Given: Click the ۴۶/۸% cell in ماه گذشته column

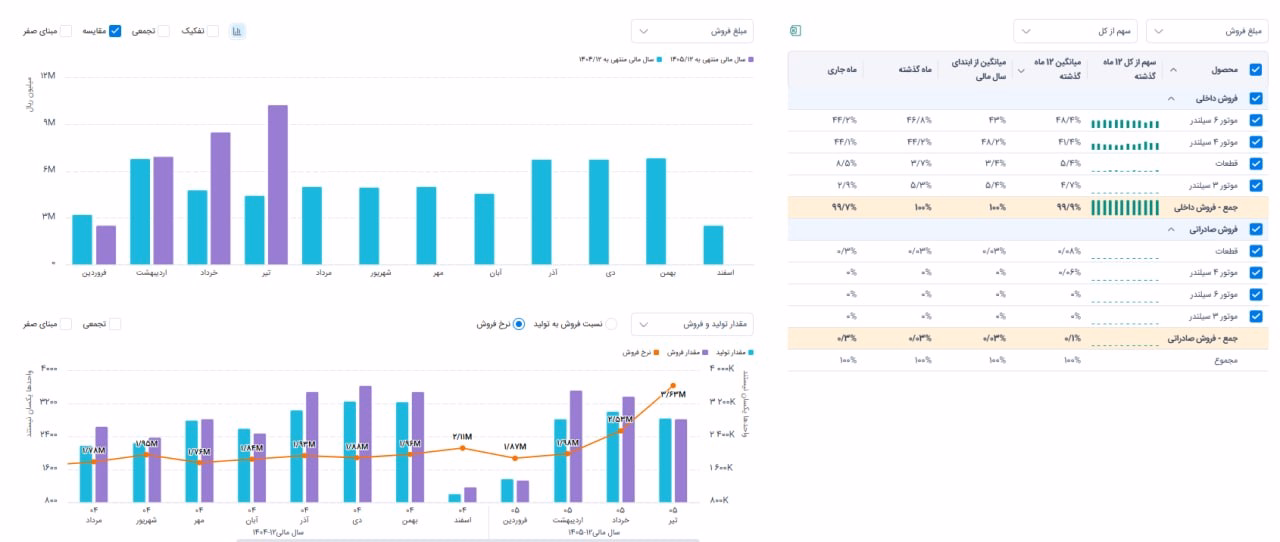Looking at the screenshot, I should click(x=918, y=120).
